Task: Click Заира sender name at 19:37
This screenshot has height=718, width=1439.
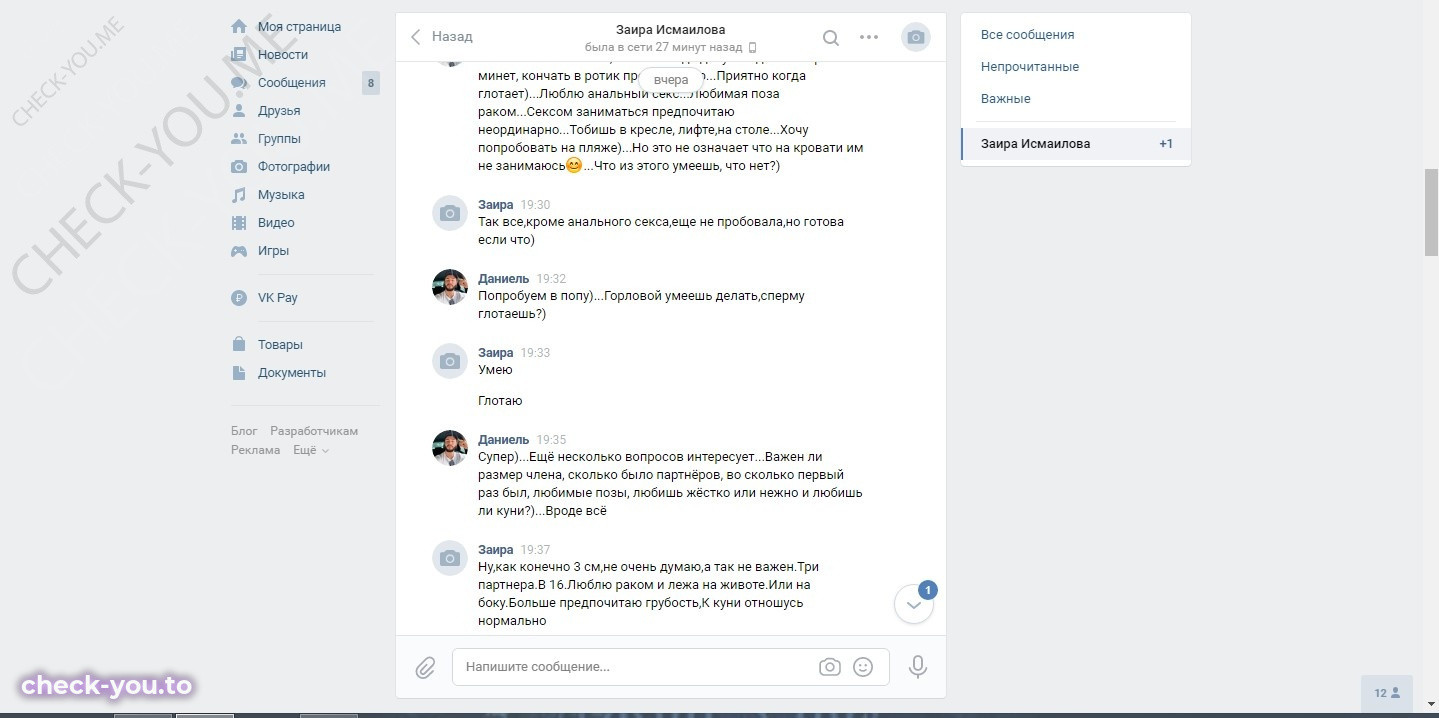Action: pos(496,550)
